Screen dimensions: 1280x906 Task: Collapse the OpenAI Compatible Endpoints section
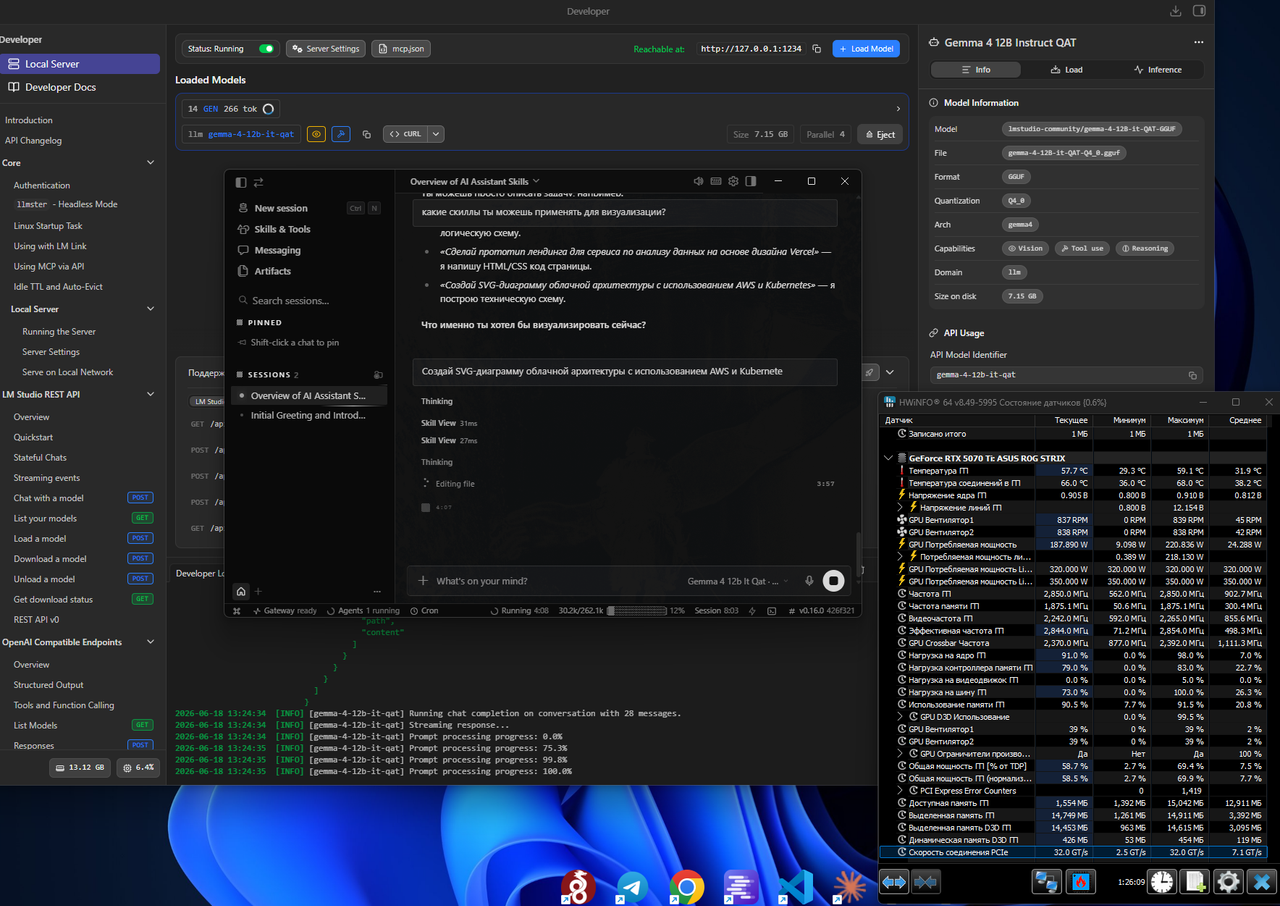[151, 642]
